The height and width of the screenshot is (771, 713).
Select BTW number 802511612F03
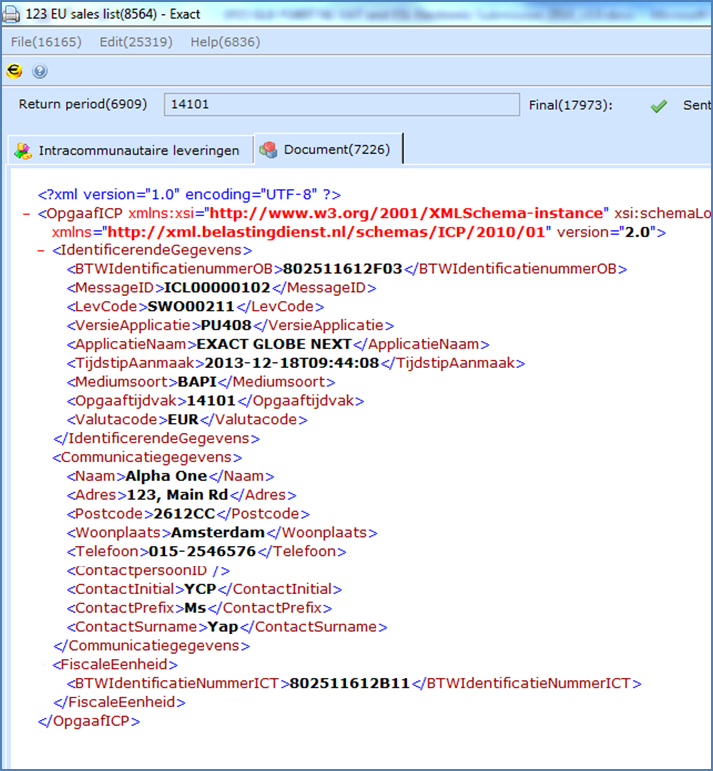(343, 269)
